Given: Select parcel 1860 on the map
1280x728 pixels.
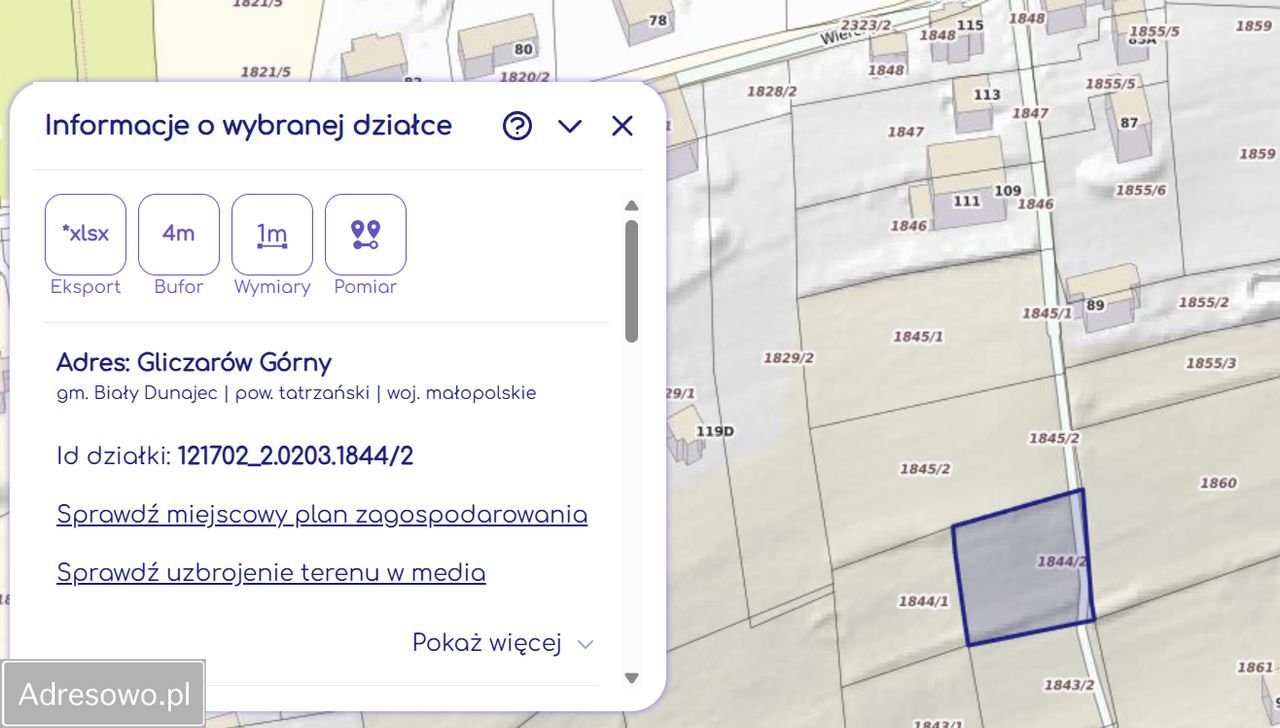Looking at the screenshot, I should click(1219, 483).
